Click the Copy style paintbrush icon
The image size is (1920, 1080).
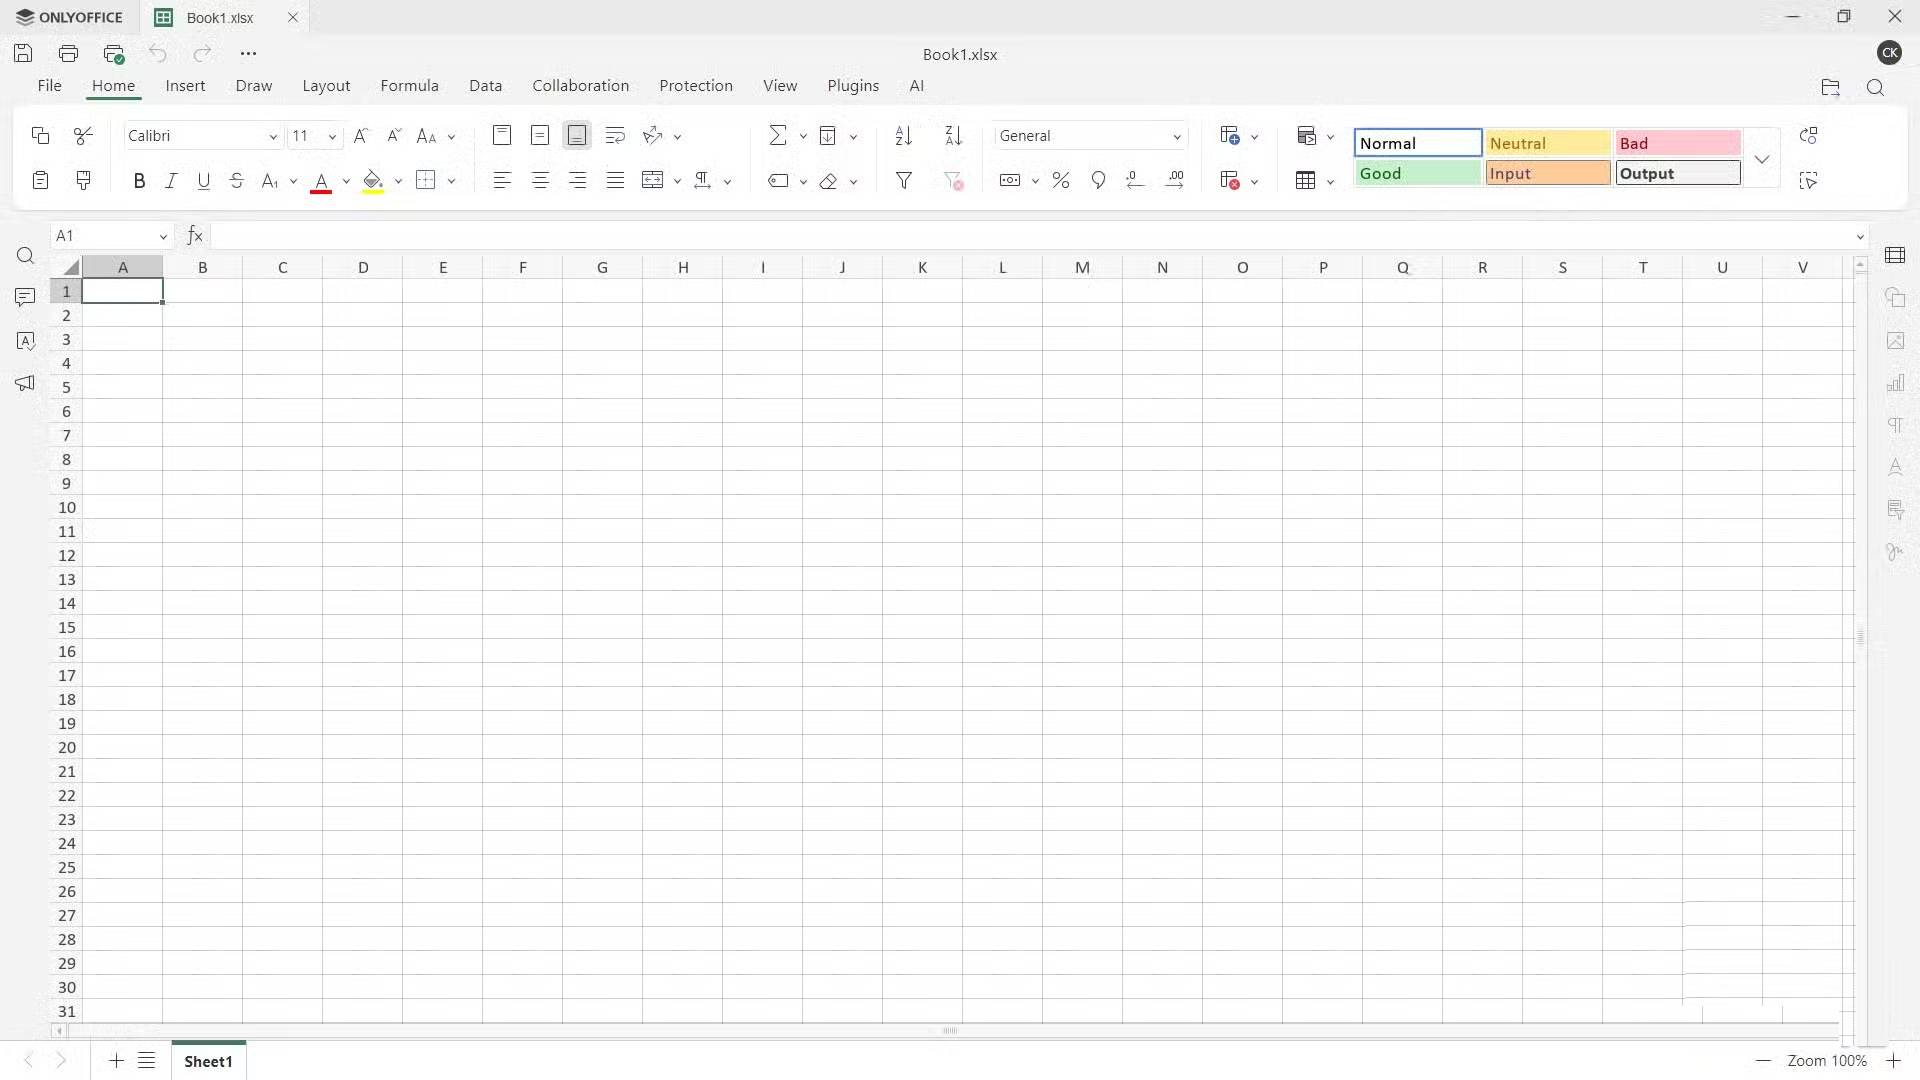[84, 181]
